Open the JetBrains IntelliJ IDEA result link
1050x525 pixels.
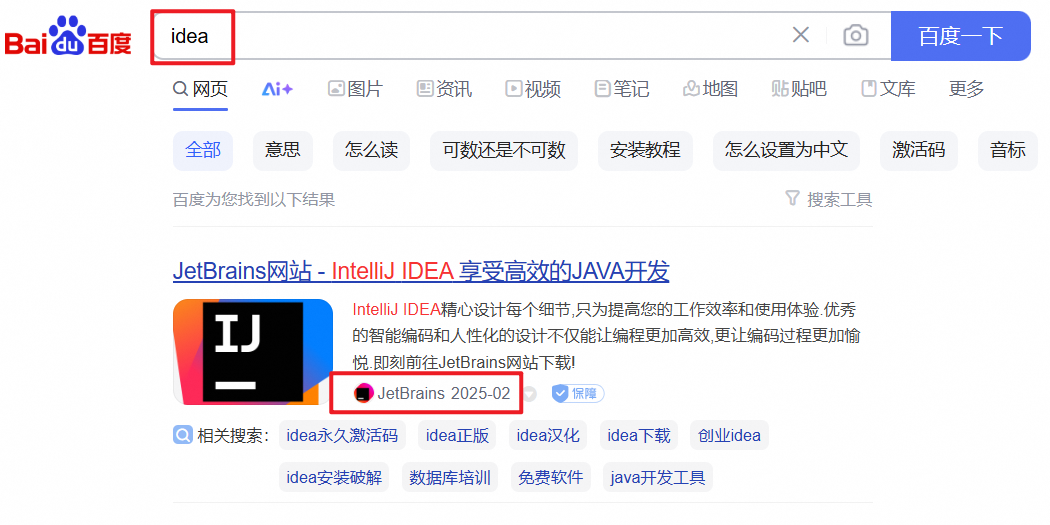pos(421,271)
